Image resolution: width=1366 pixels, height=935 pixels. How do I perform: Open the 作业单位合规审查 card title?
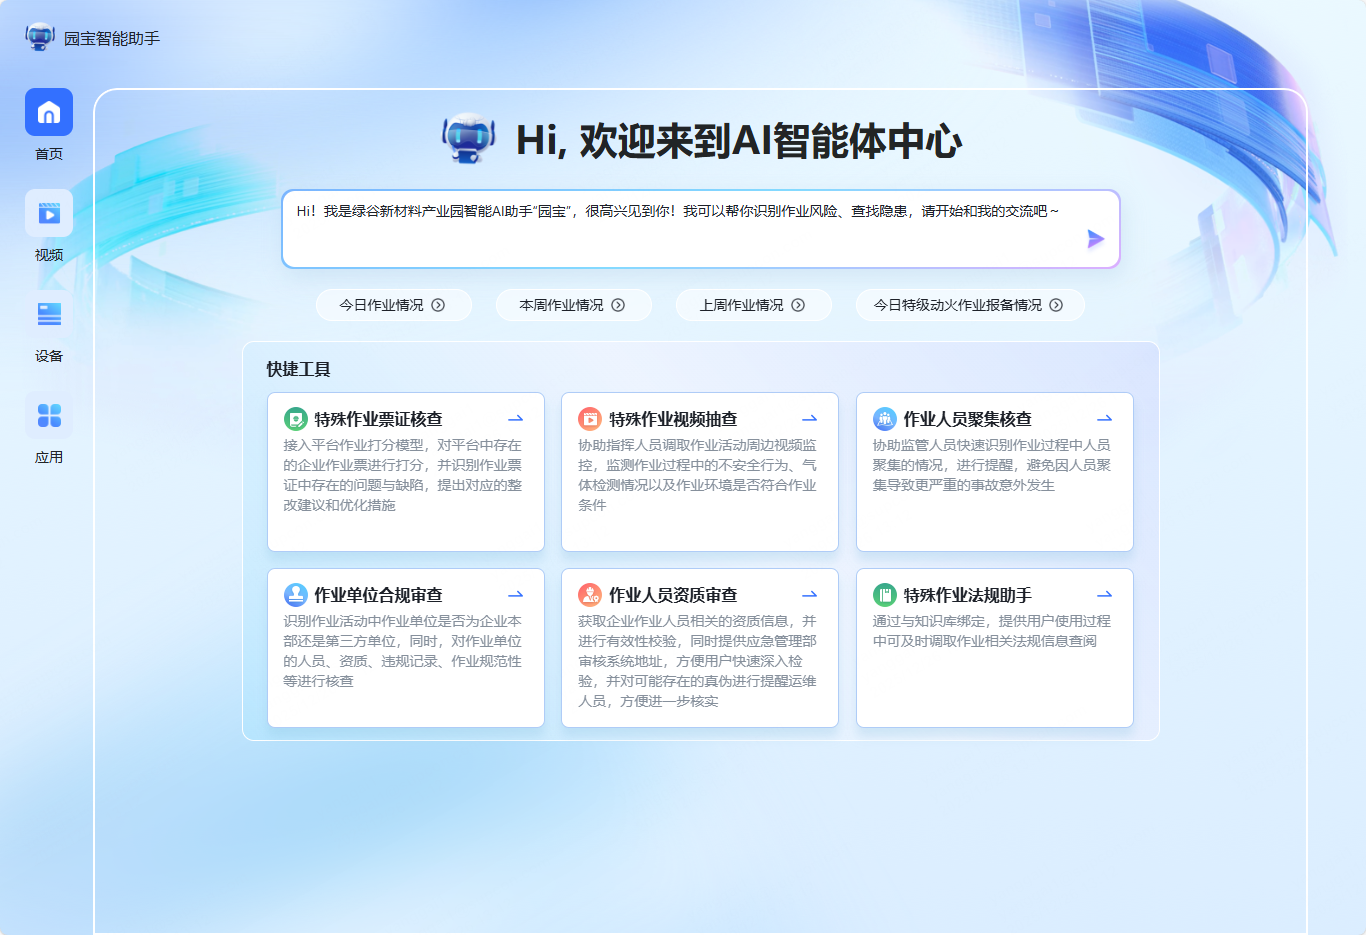click(x=378, y=595)
